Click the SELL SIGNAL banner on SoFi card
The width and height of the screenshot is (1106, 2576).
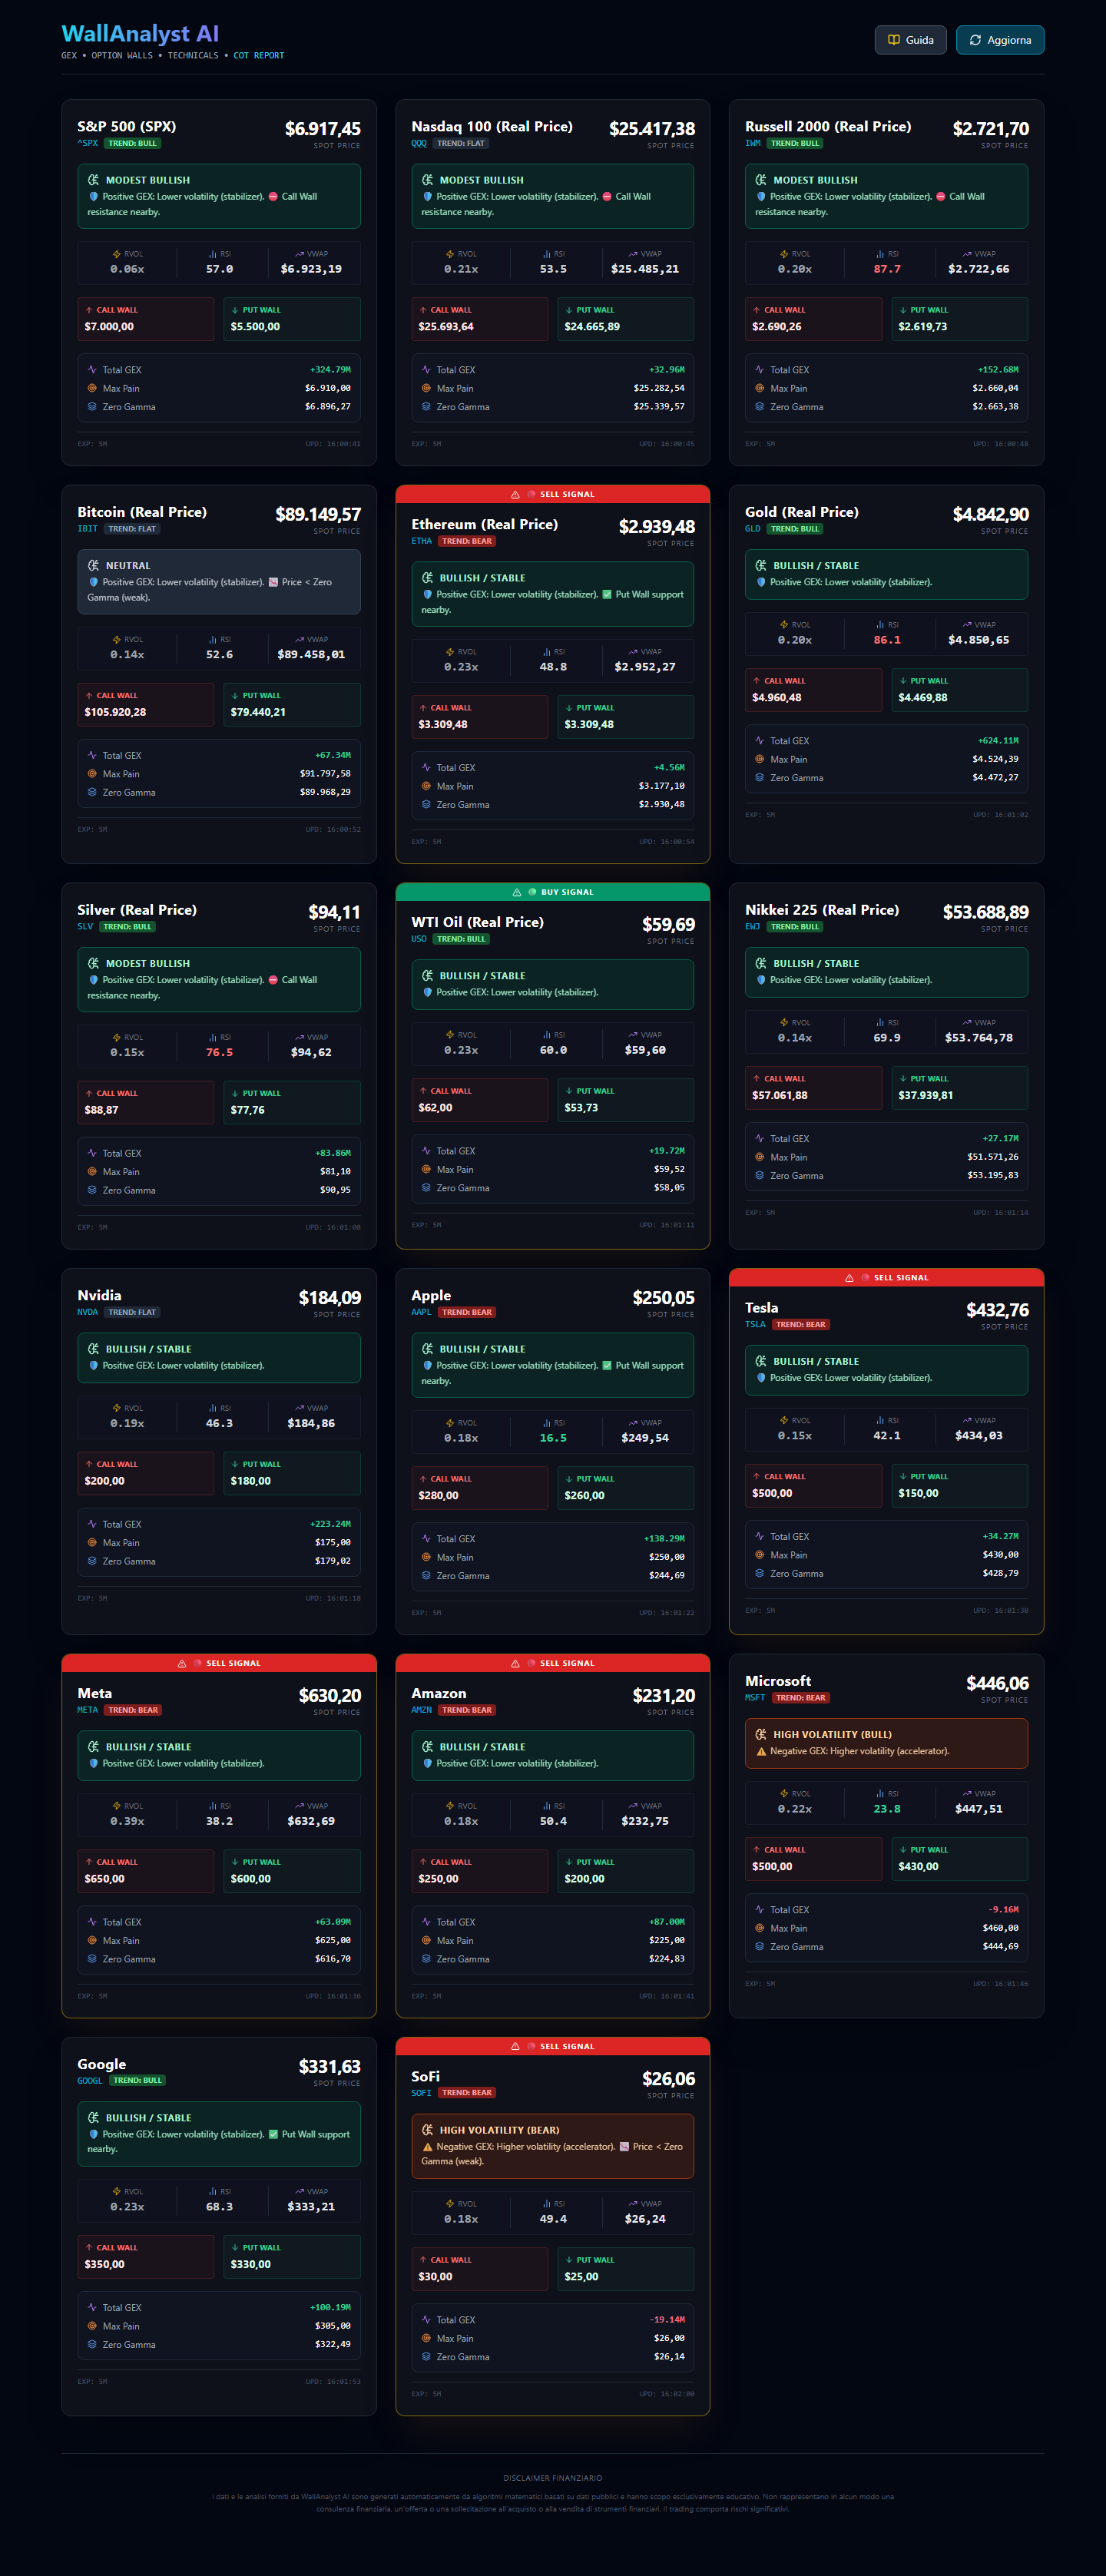tap(552, 2046)
